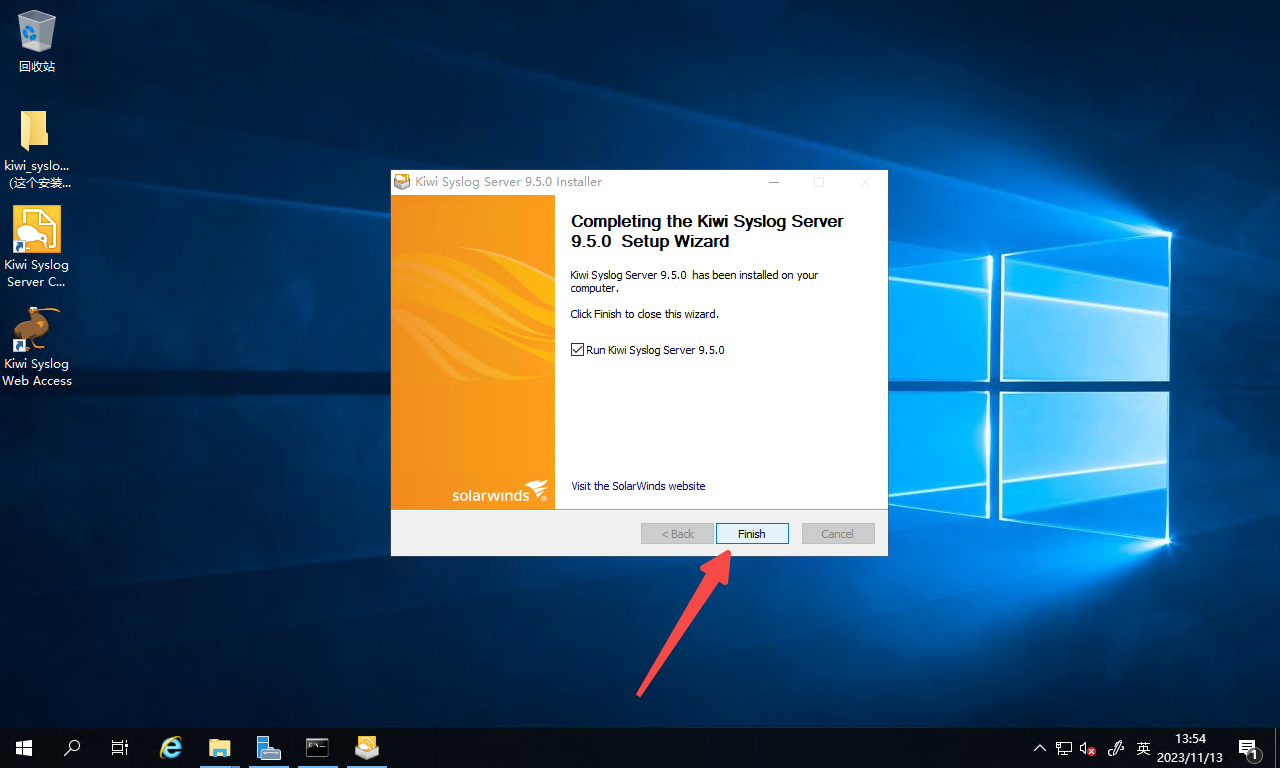Open Server Manager from the taskbar
Image resolution: width=1280 pixels, height=768 pixels.
(268, 748)
